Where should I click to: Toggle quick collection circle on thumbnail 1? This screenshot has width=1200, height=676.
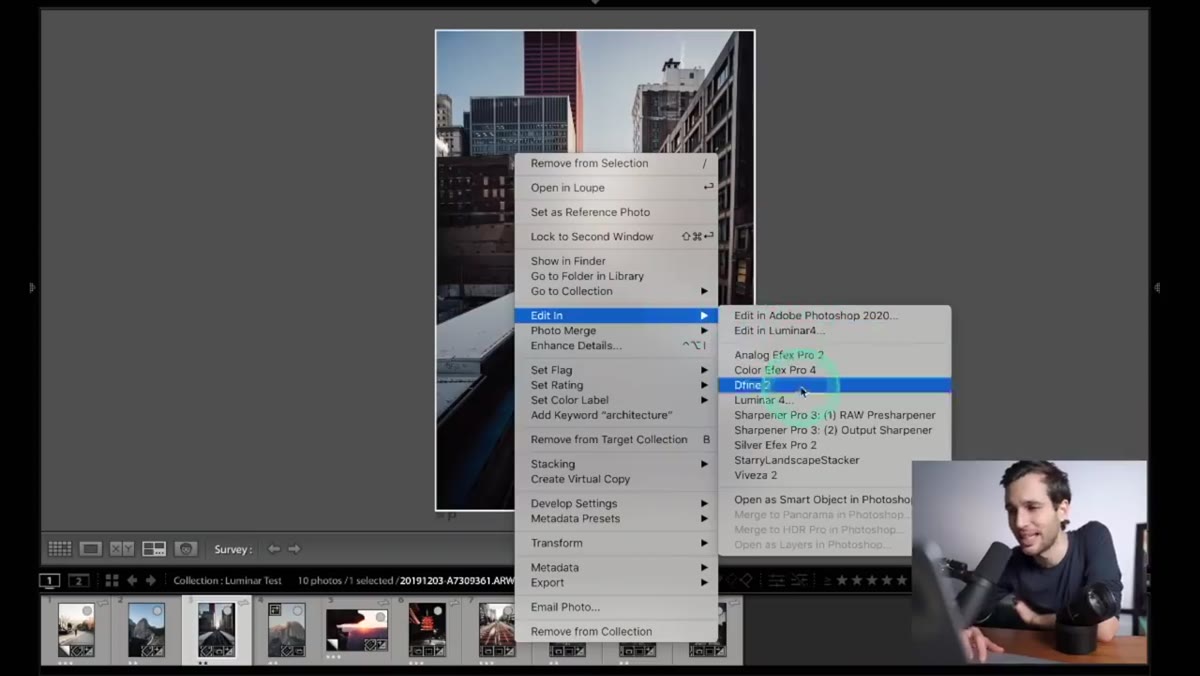[x=87, y=610]
